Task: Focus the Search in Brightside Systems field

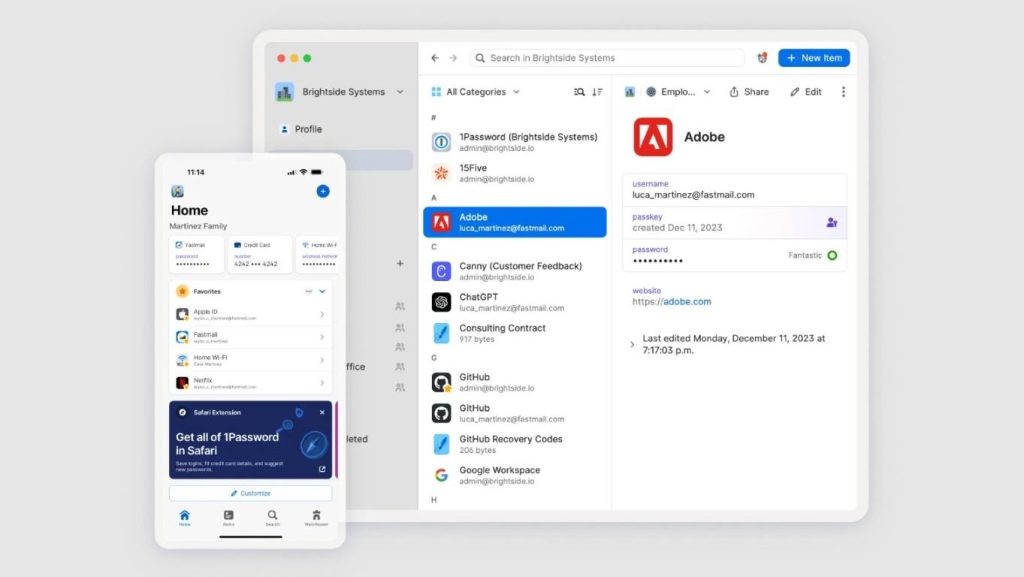Action: (607, 58)
